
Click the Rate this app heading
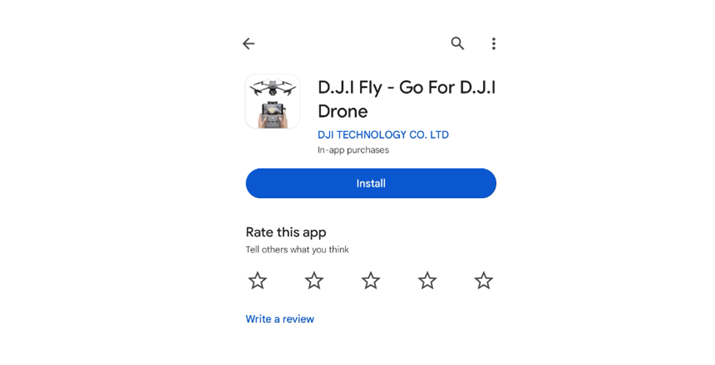pos(286,232)
